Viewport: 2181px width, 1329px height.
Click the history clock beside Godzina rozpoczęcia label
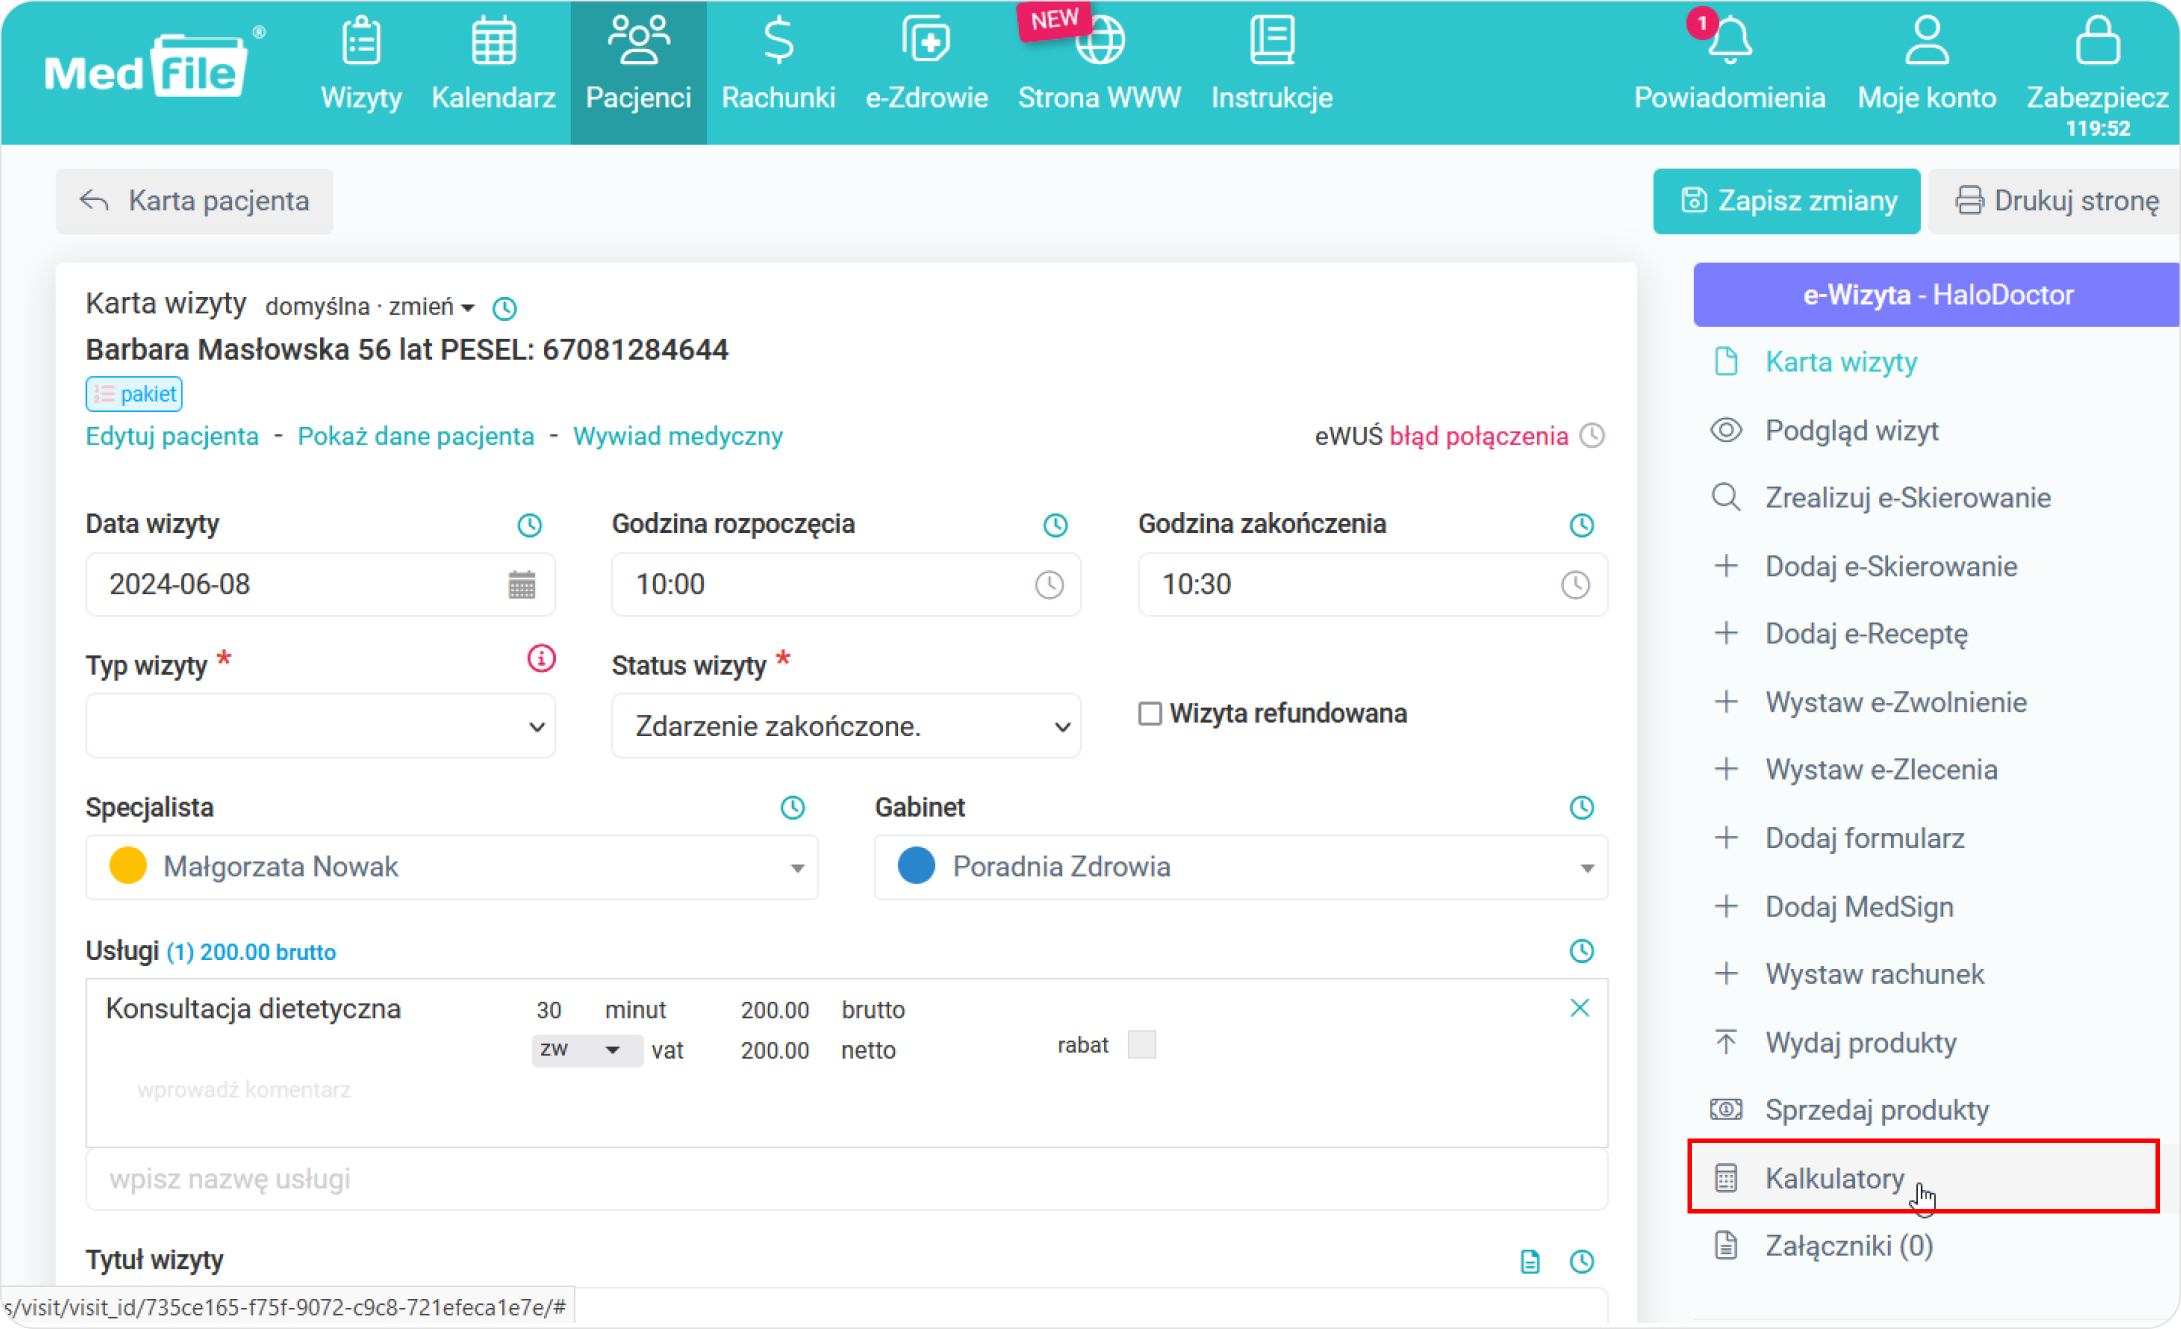click(1055, 525)
